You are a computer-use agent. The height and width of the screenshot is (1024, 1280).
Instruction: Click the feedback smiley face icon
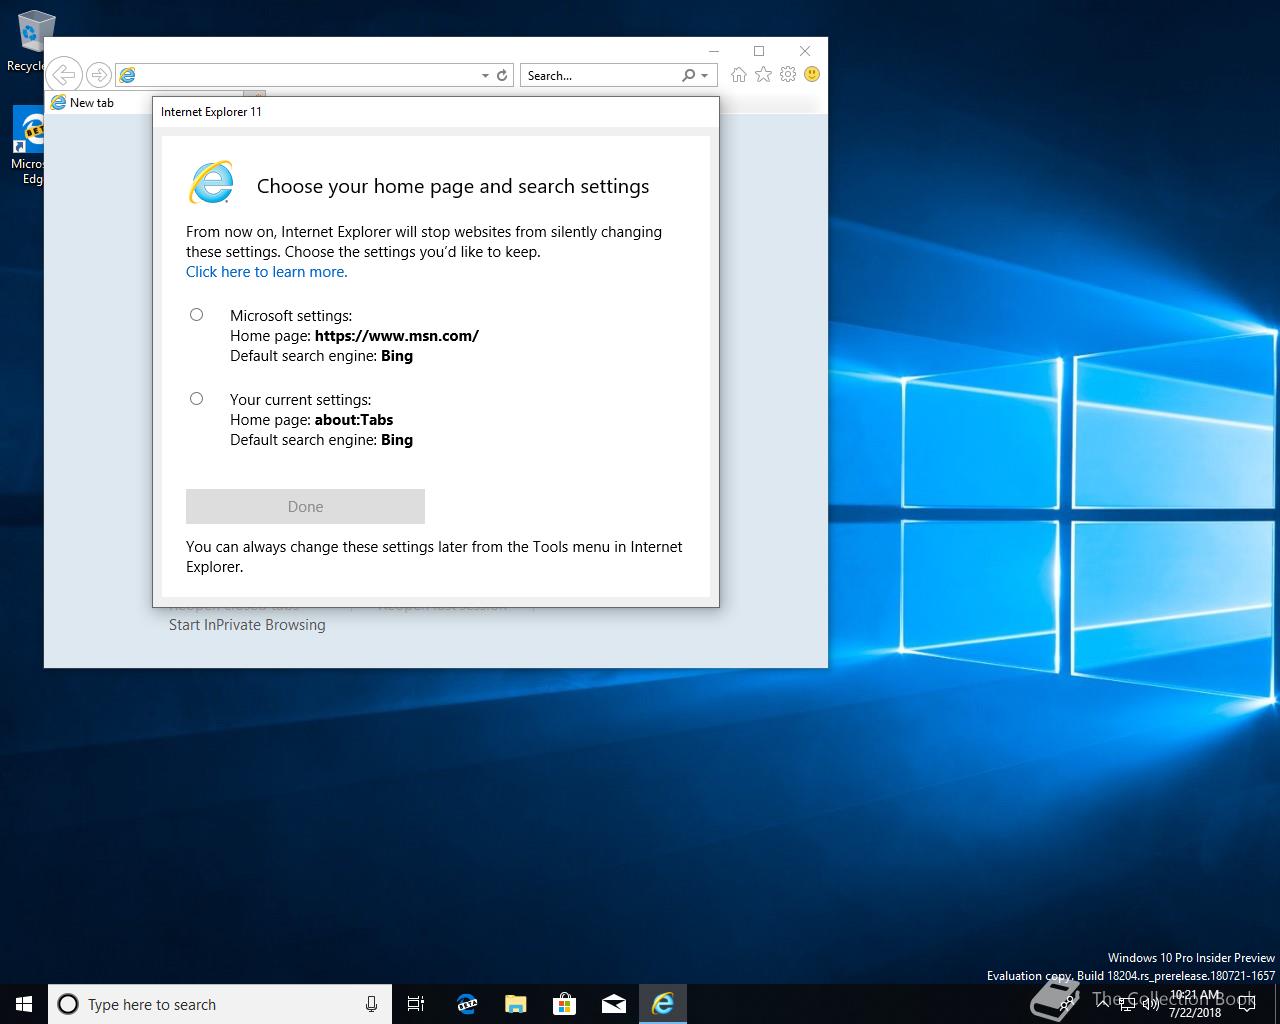pos(812,75)
